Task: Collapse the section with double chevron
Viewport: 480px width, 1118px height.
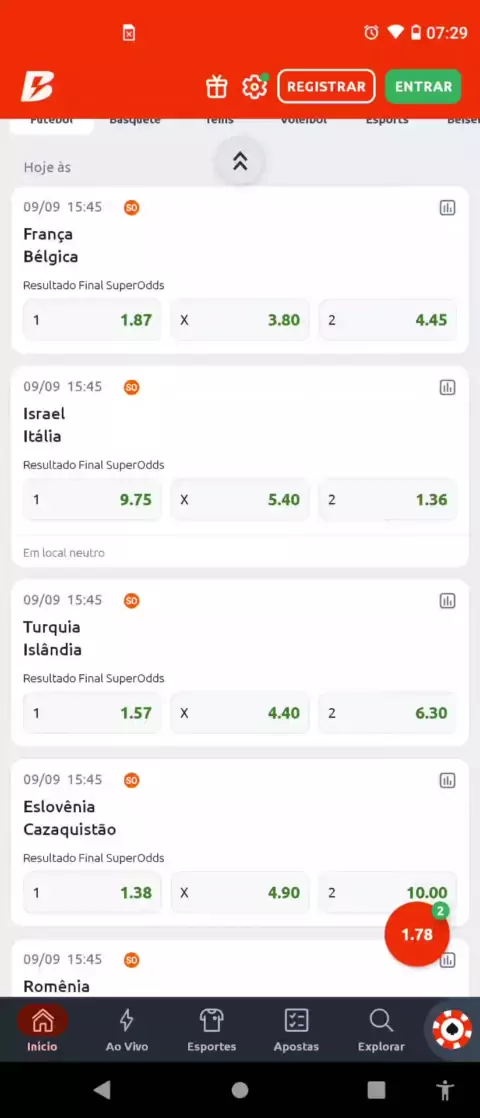Action: coord(240,161)
